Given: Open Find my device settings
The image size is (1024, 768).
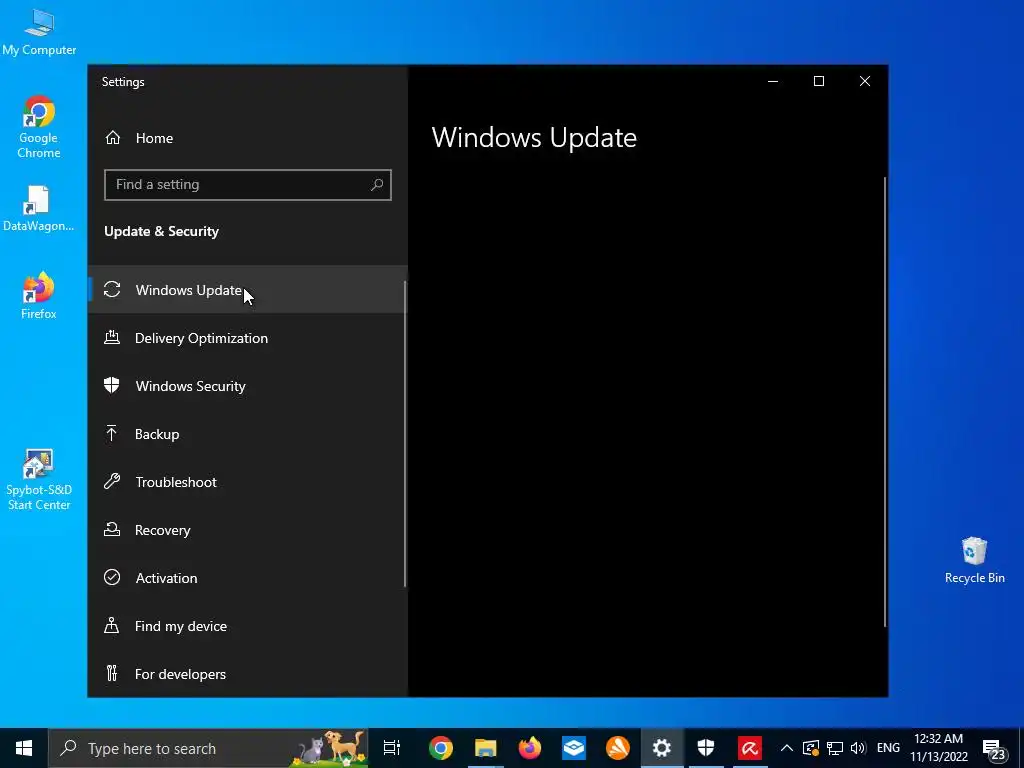Looking at the screenshot, I should click(x=248, y=626).
